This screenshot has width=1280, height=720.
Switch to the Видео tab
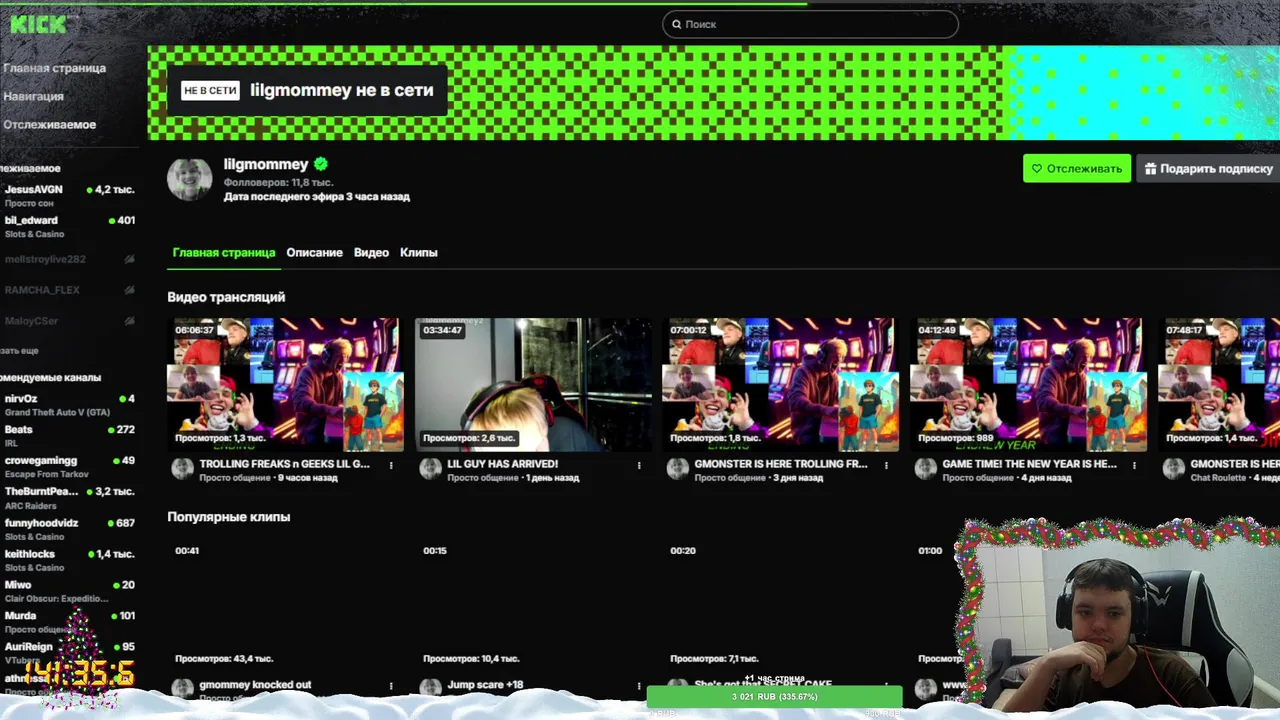pyautogui.click(x=371, y=253)
